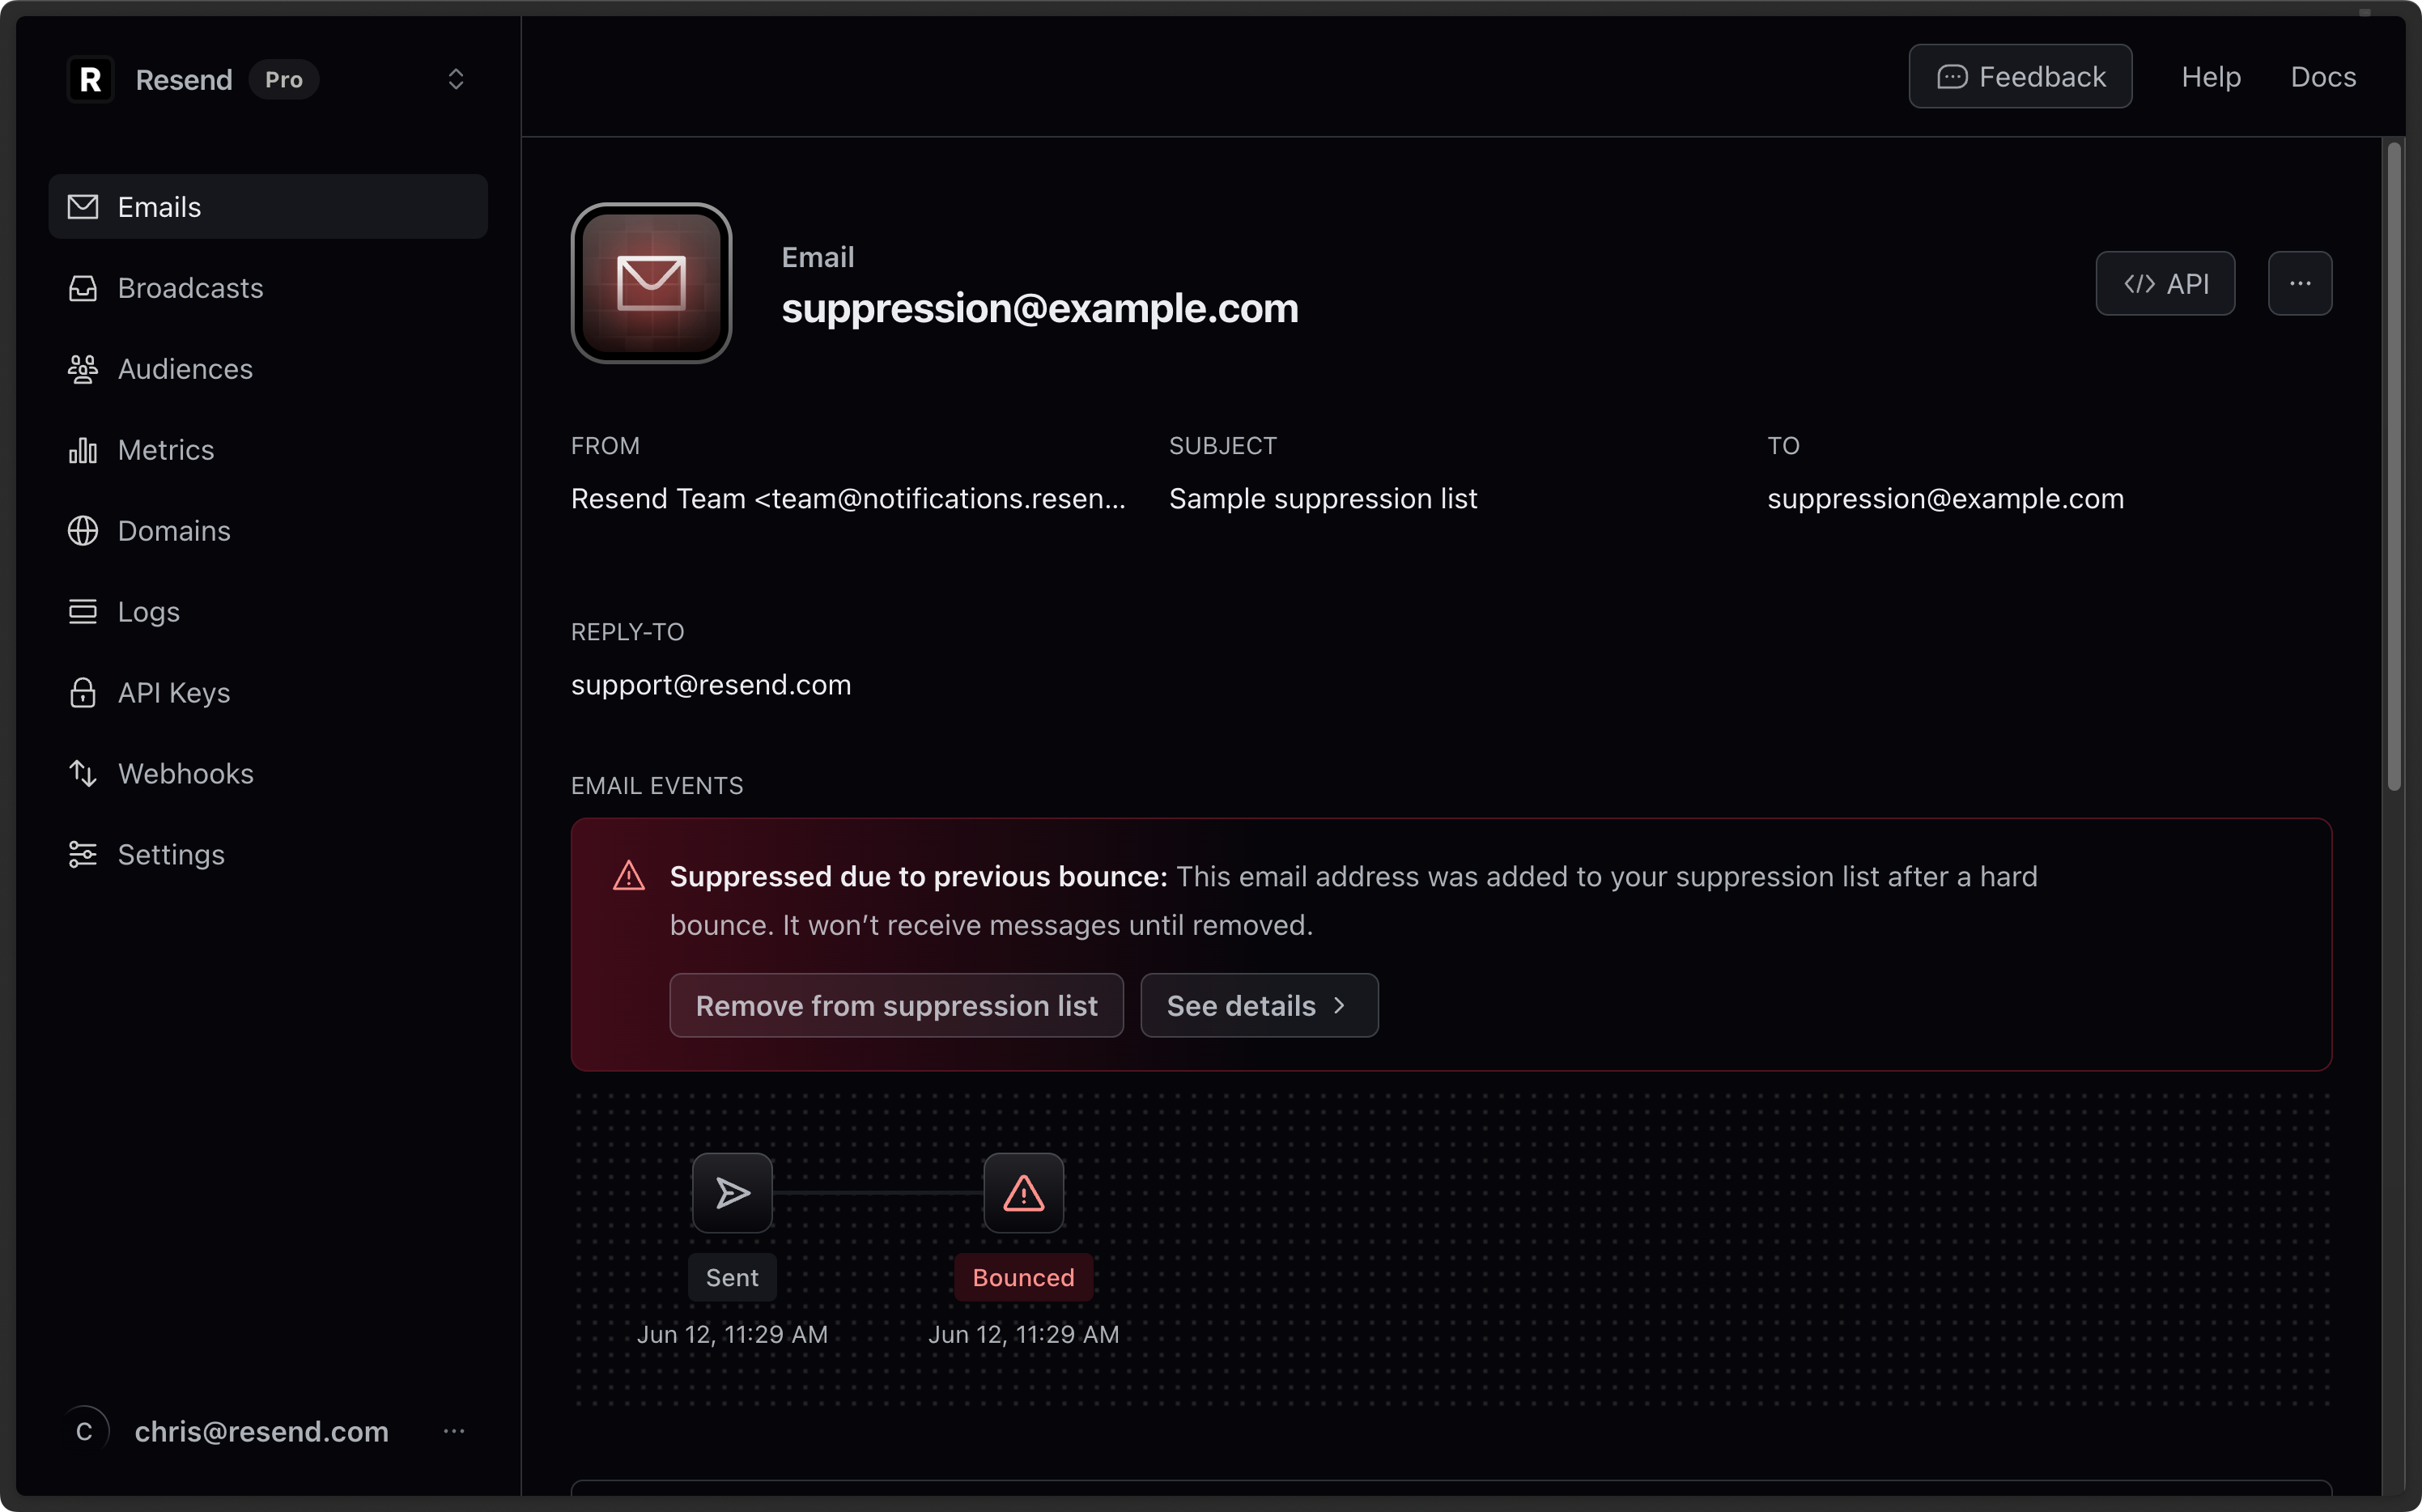
Task: Click the suppression warning triangle icon
Action: (629, 876)
